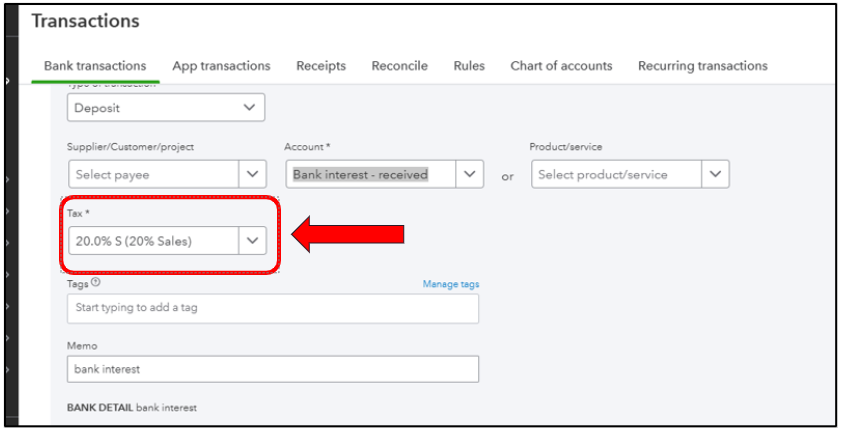
Task: Go to the Reconcile tab
Action: tap(399, 66)
